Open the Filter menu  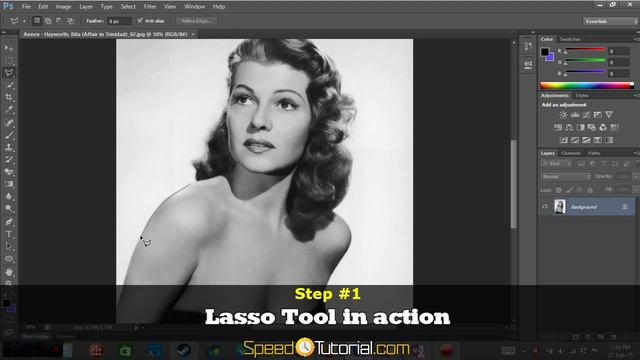click(150, 7)
